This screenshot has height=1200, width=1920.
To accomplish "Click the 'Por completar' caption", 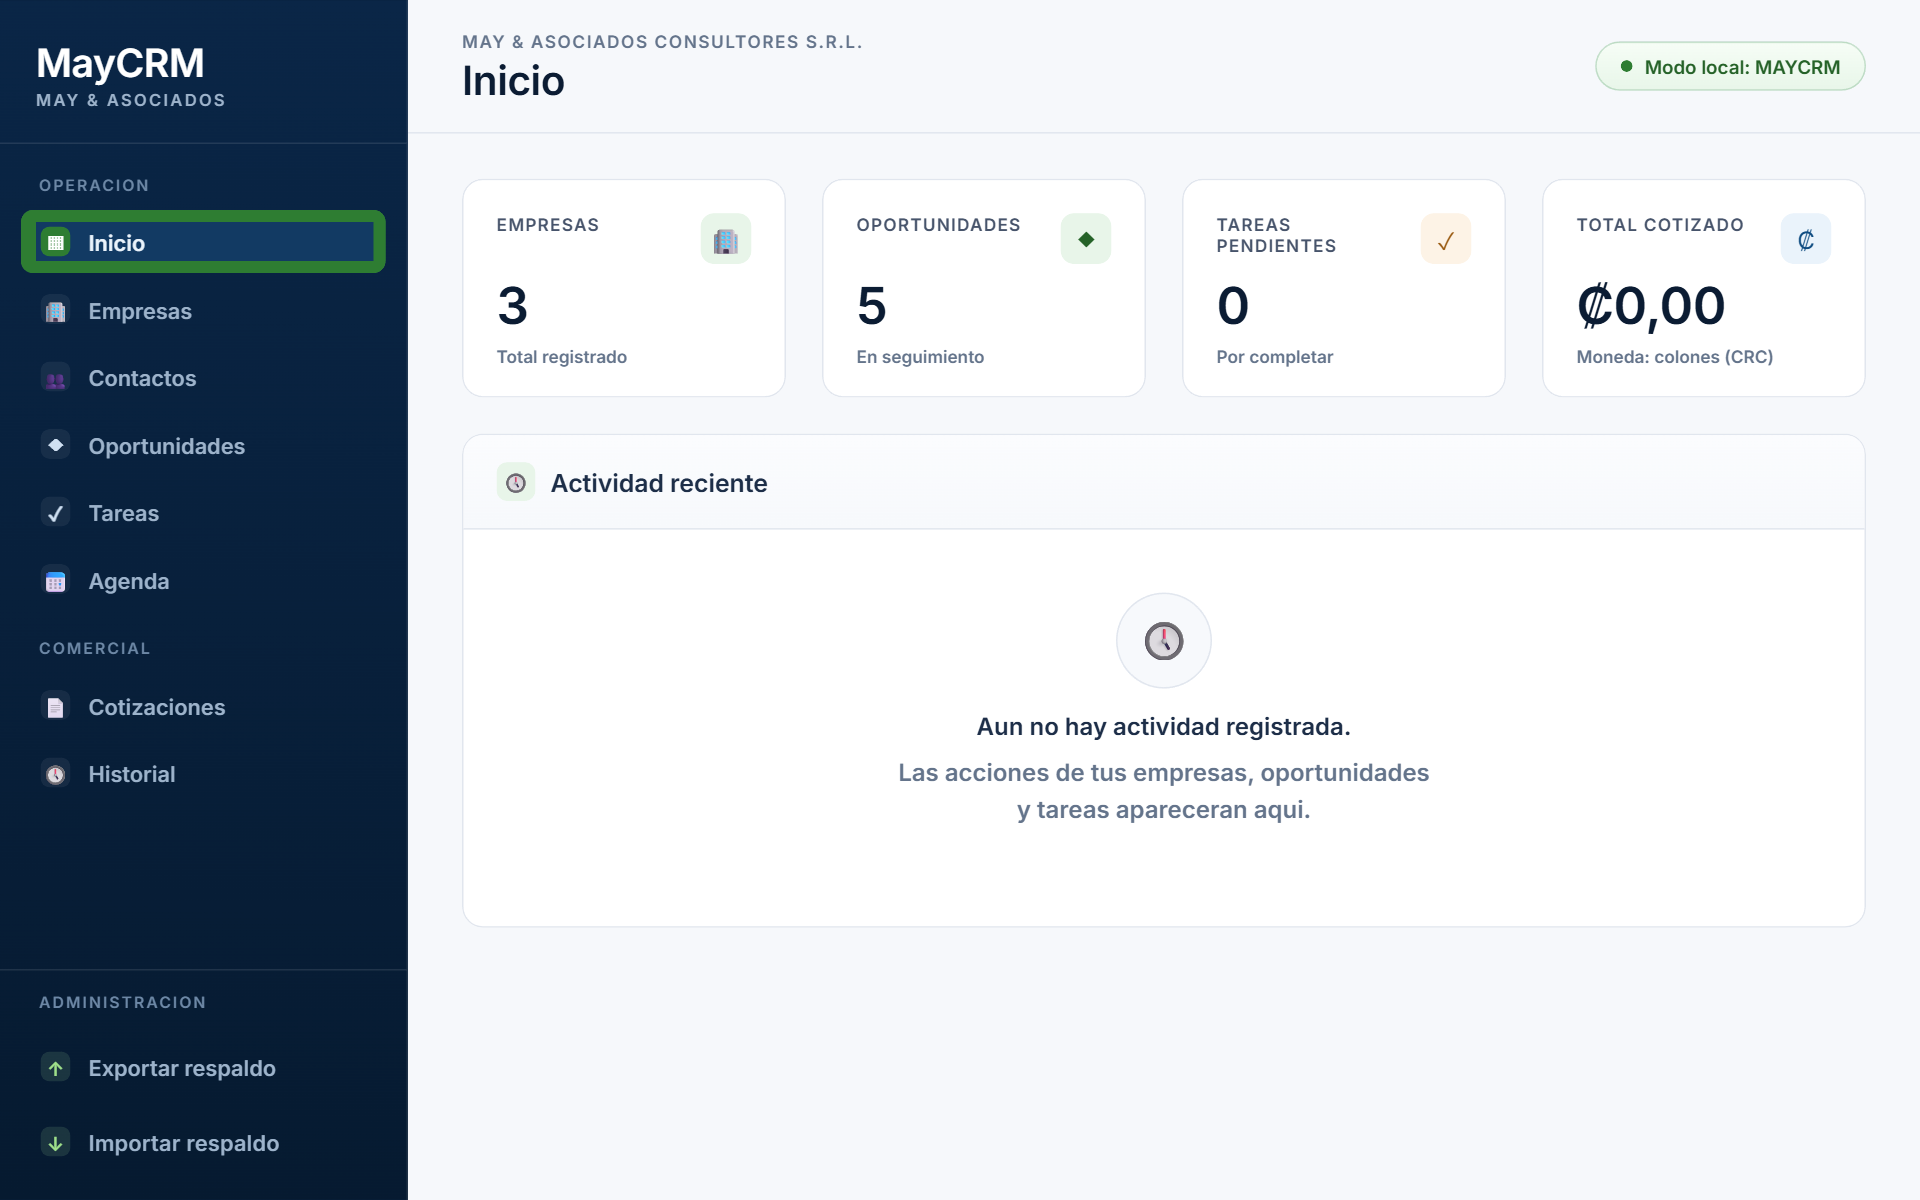I will (x=1275, y=357).
